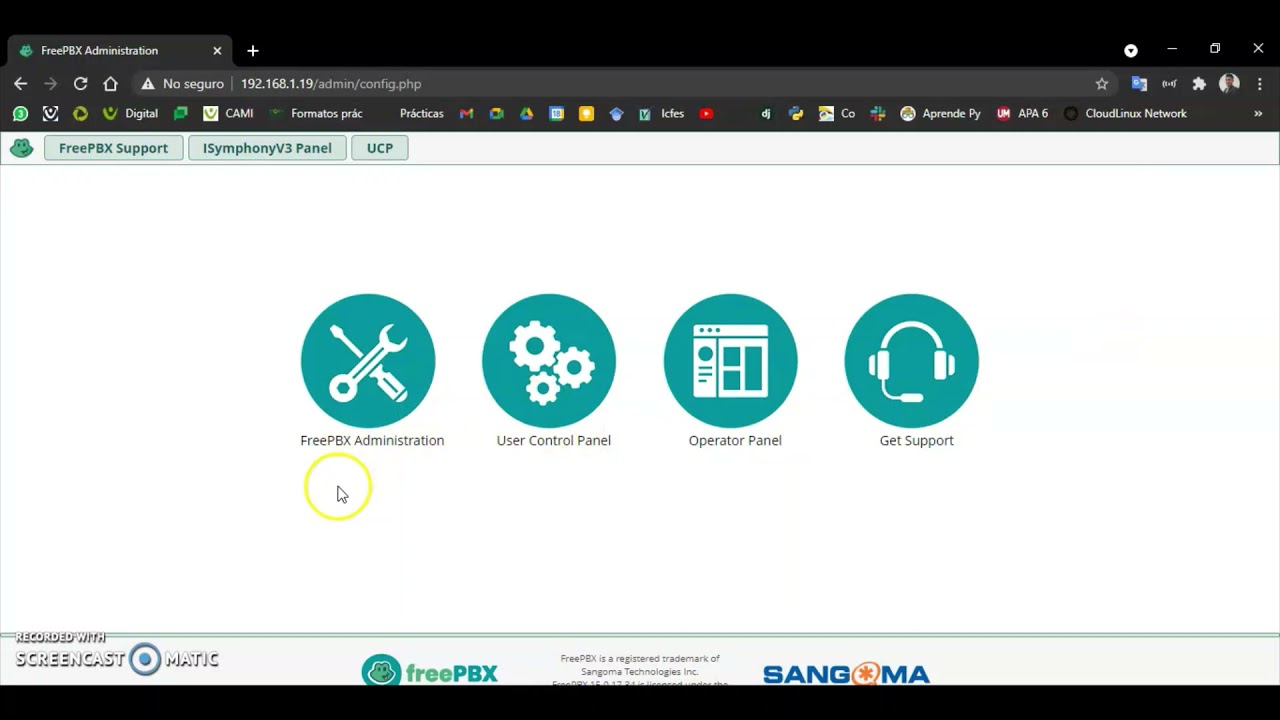Open the WhatsApp bookmark icon
Screen dimensions: 1280x720
tap(20, 114)
